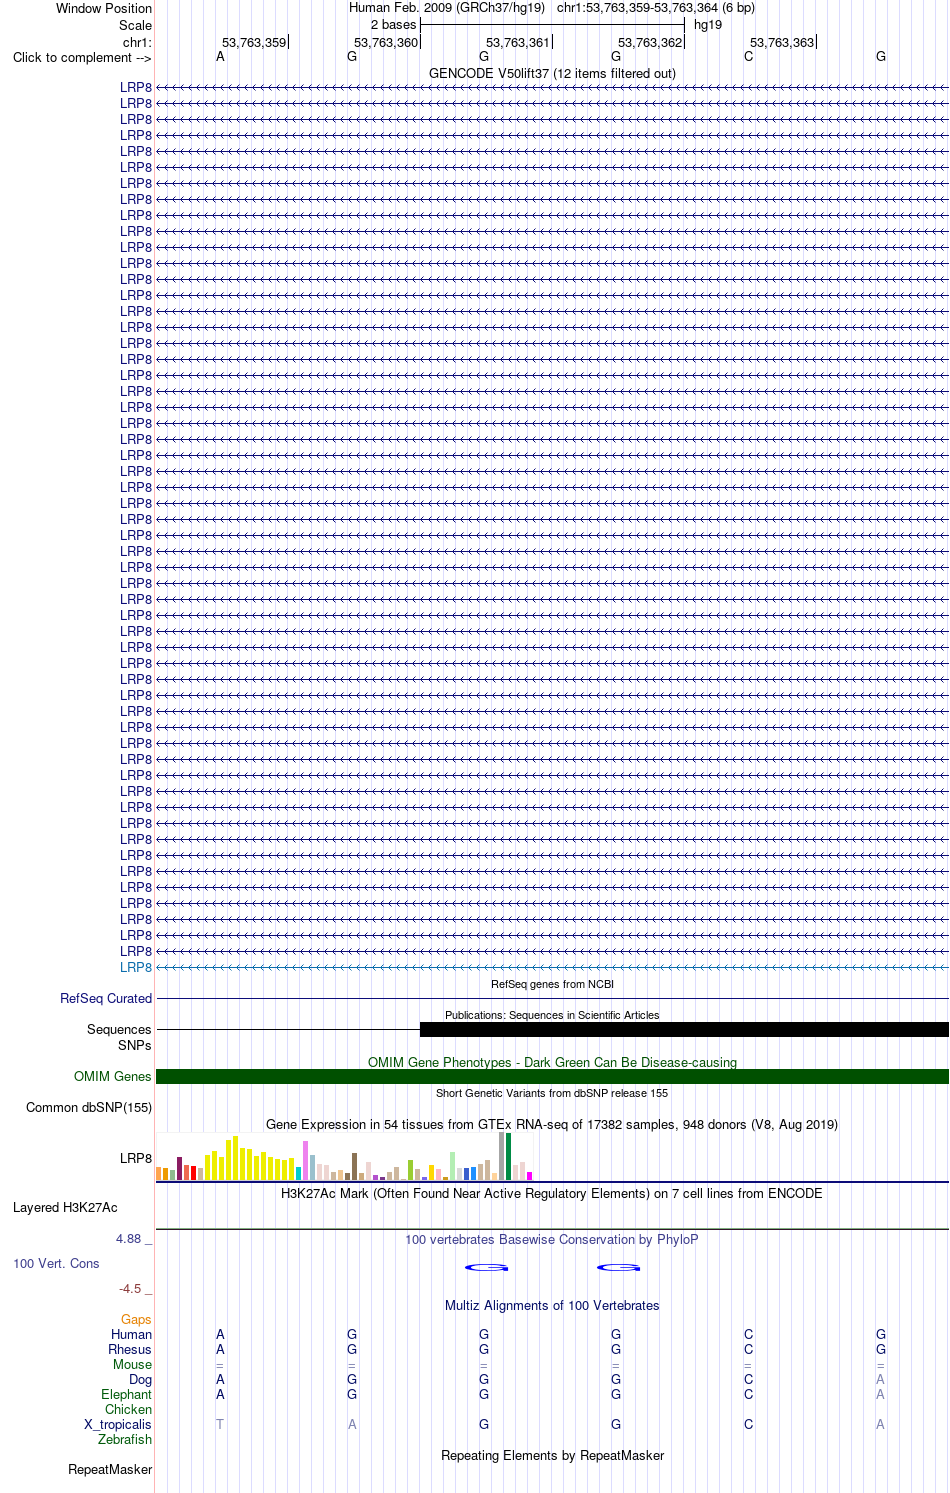Click the orange Gaps row label
Viewport: 950px width, 1493px height.
point(136,1319)
